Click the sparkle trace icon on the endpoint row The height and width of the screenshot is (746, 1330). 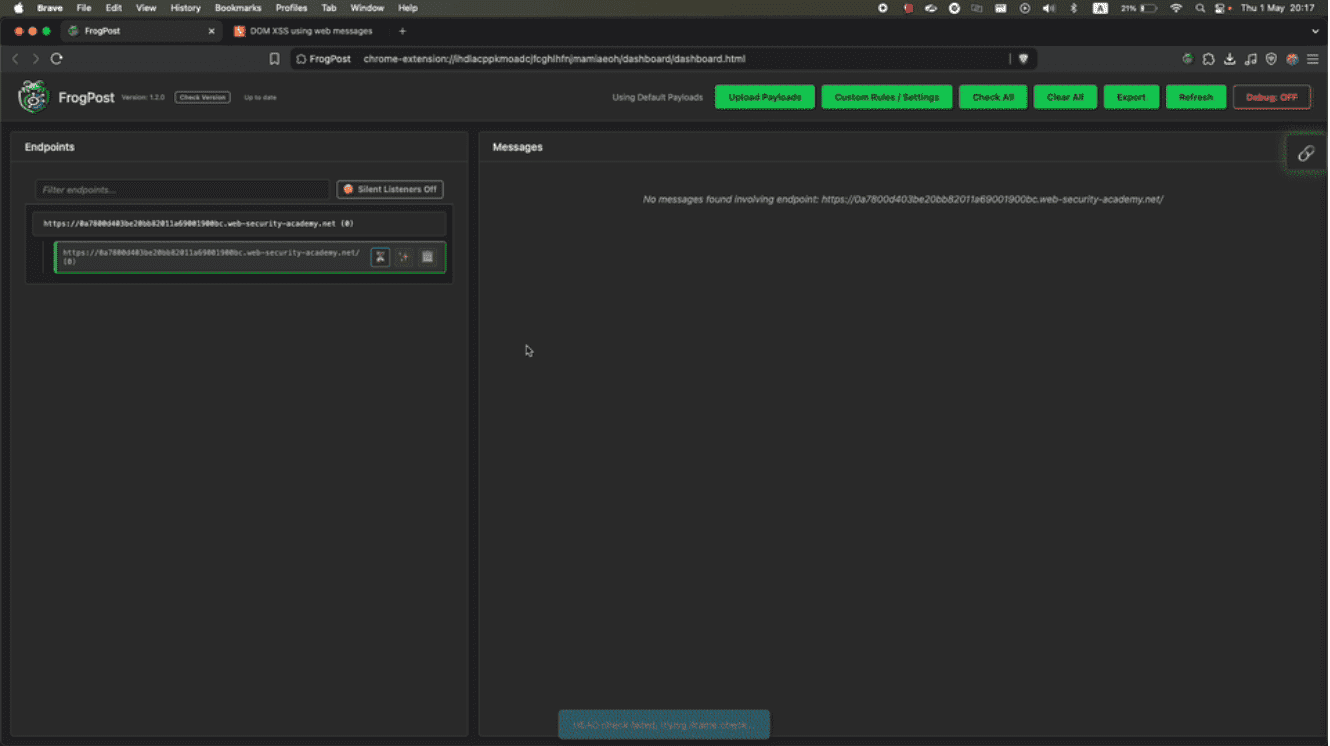coord(404,257)
